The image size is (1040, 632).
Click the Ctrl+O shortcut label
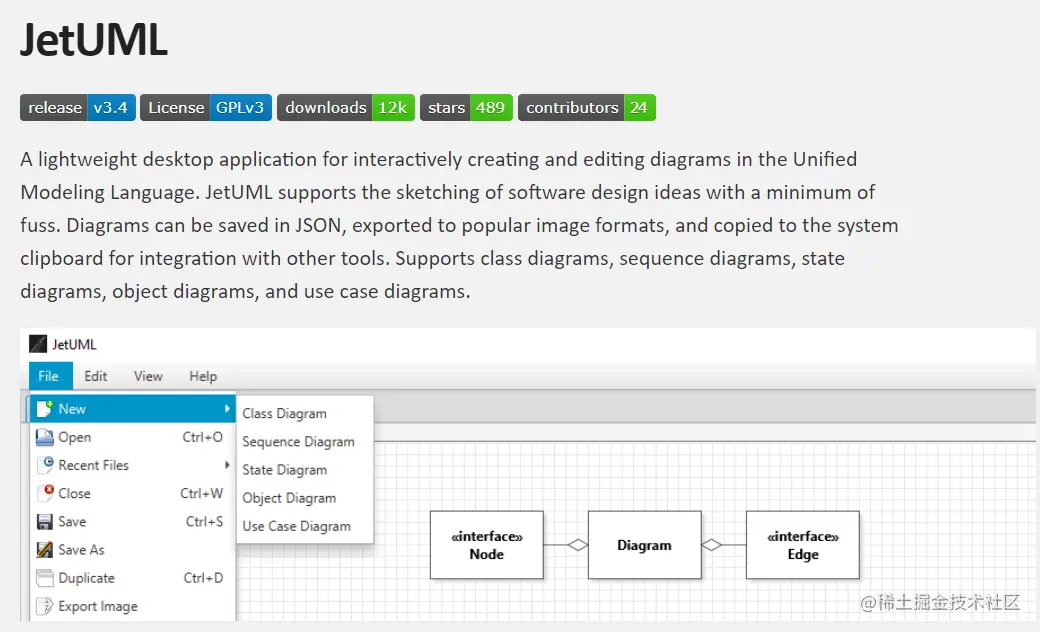202,437
